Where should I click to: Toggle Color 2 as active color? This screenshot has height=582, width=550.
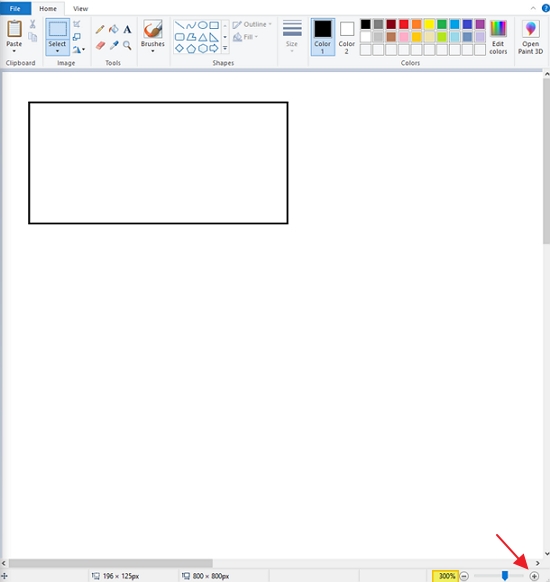tap(347, 37)
